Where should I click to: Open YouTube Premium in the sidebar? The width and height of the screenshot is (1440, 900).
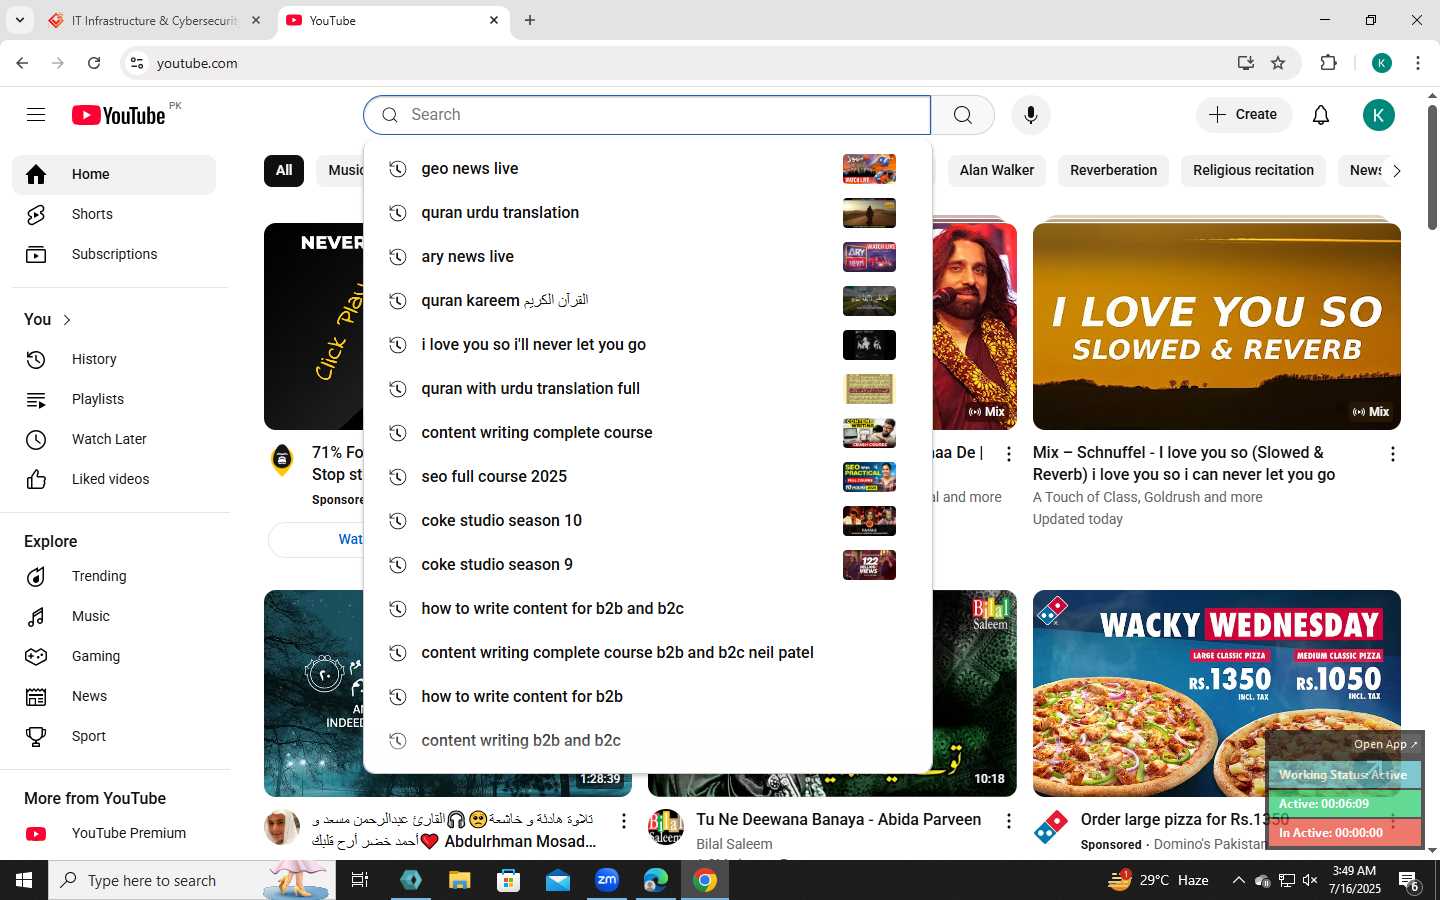click(x=114, y=833)
